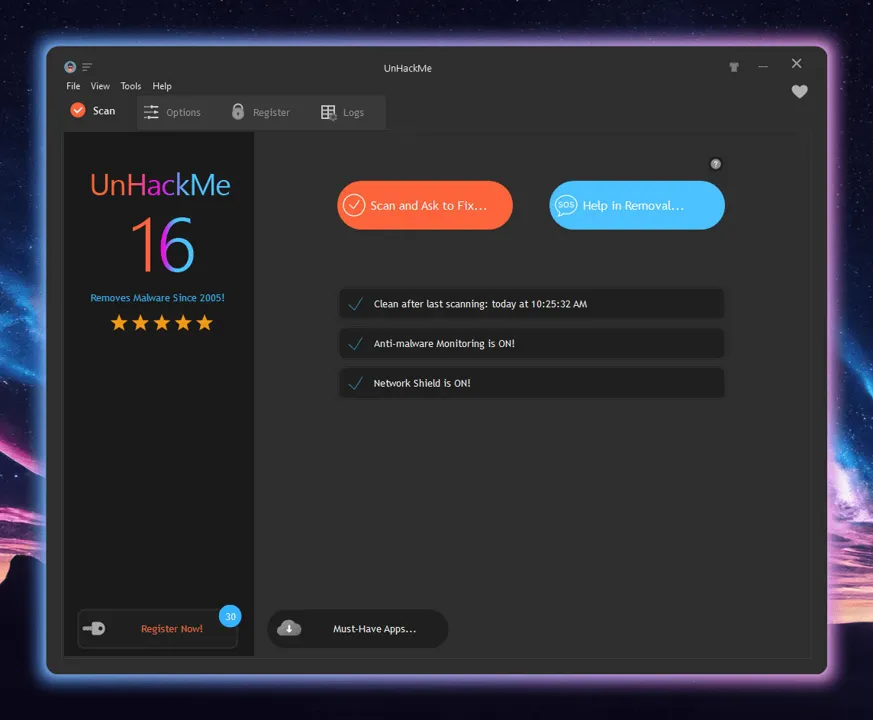873x720 pixels.
Task: Open the hamburger lines menu icon
Action: (x=87, y=67)
